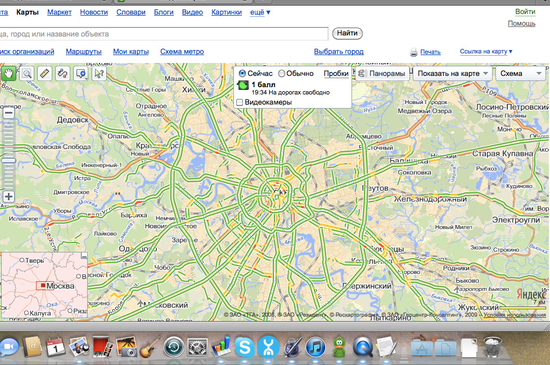This screenshot has width=550, height=365.
Task: Open the Словари tab
Action: [131, 13]
